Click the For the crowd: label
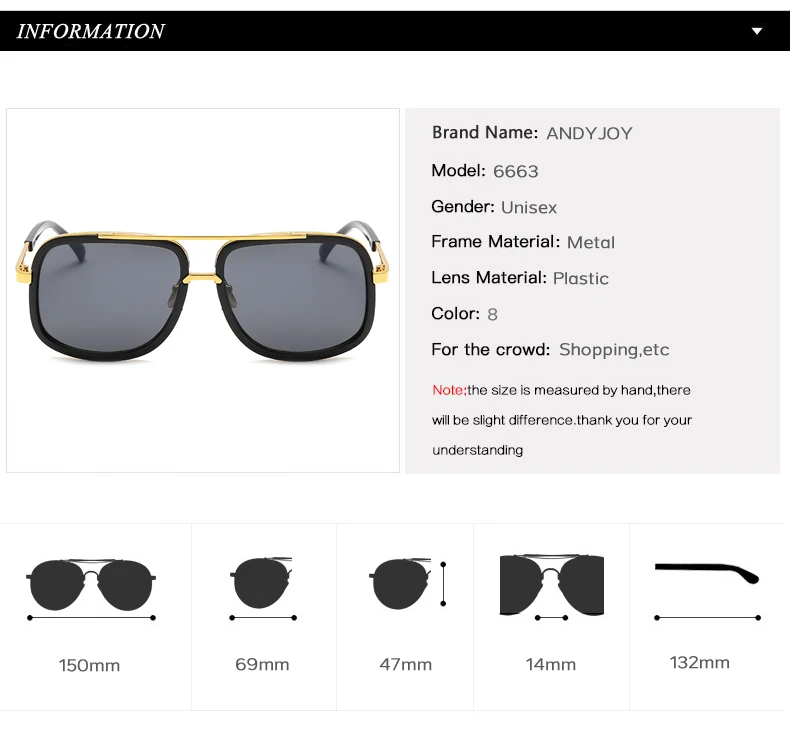This screenshot has height=739, width=790. [491, 349]
